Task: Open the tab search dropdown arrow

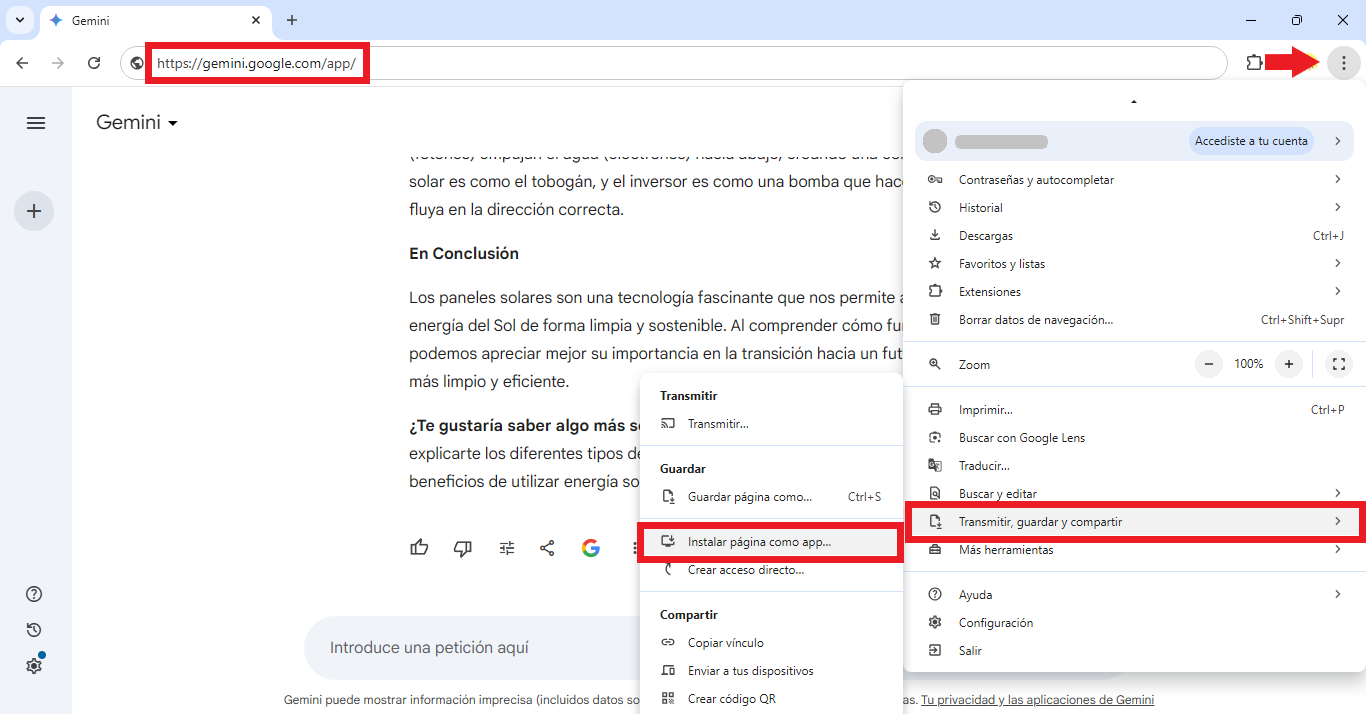Action: [x=20, y=20]
